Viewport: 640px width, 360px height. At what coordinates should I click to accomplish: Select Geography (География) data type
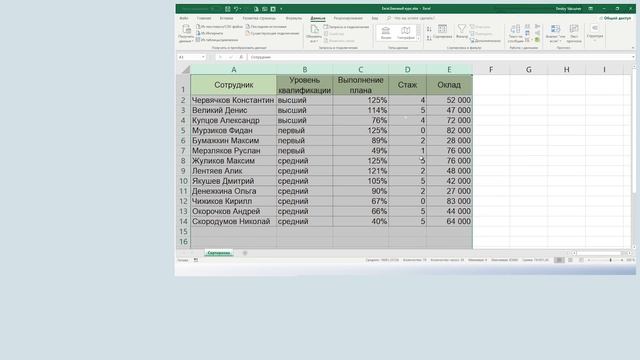pos(406,33)
